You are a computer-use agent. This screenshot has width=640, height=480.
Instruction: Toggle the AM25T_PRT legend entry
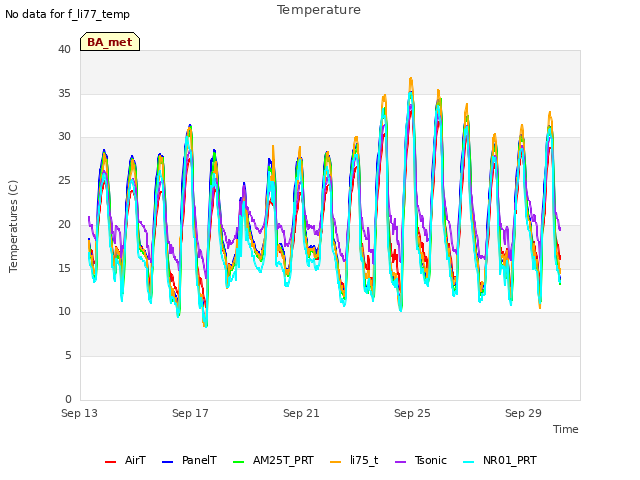point(273,460)
